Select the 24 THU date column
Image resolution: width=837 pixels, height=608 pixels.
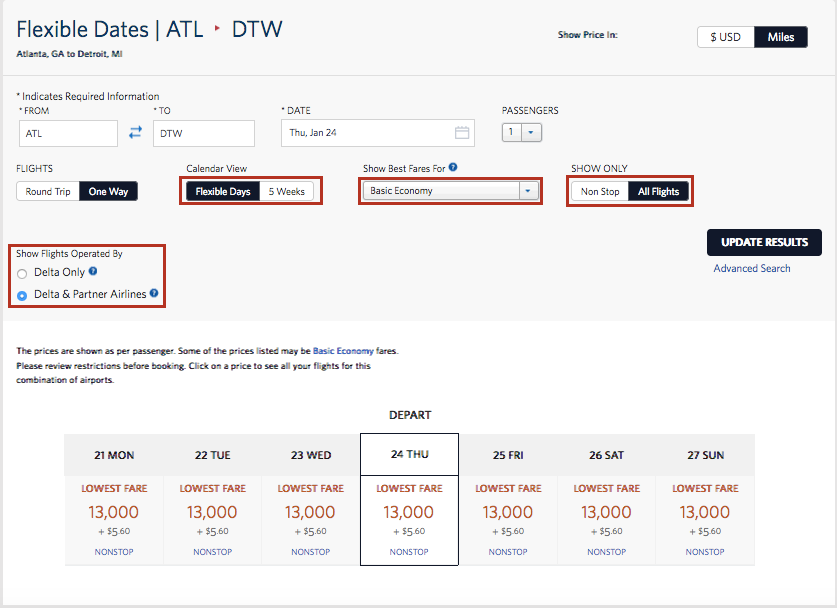tap(409, 454)
